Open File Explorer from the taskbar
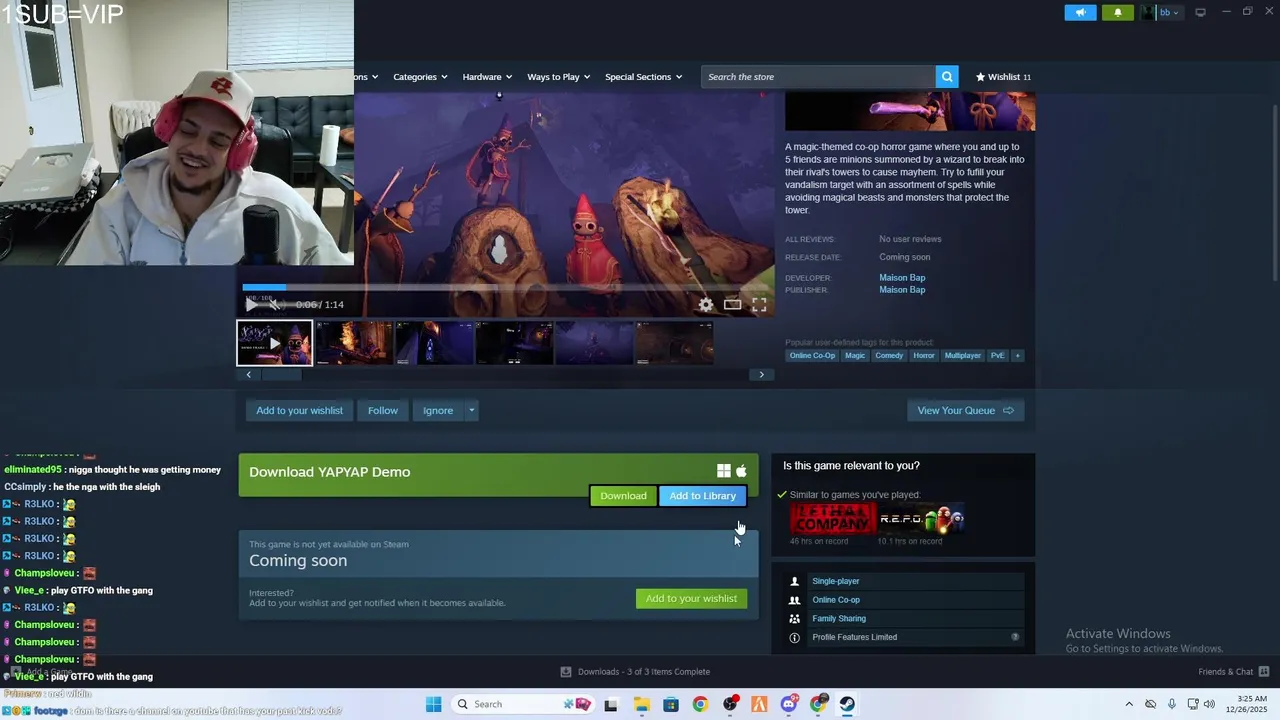Screen dimensions: 1280x720 pyautogui.click(x=641, y=704)
